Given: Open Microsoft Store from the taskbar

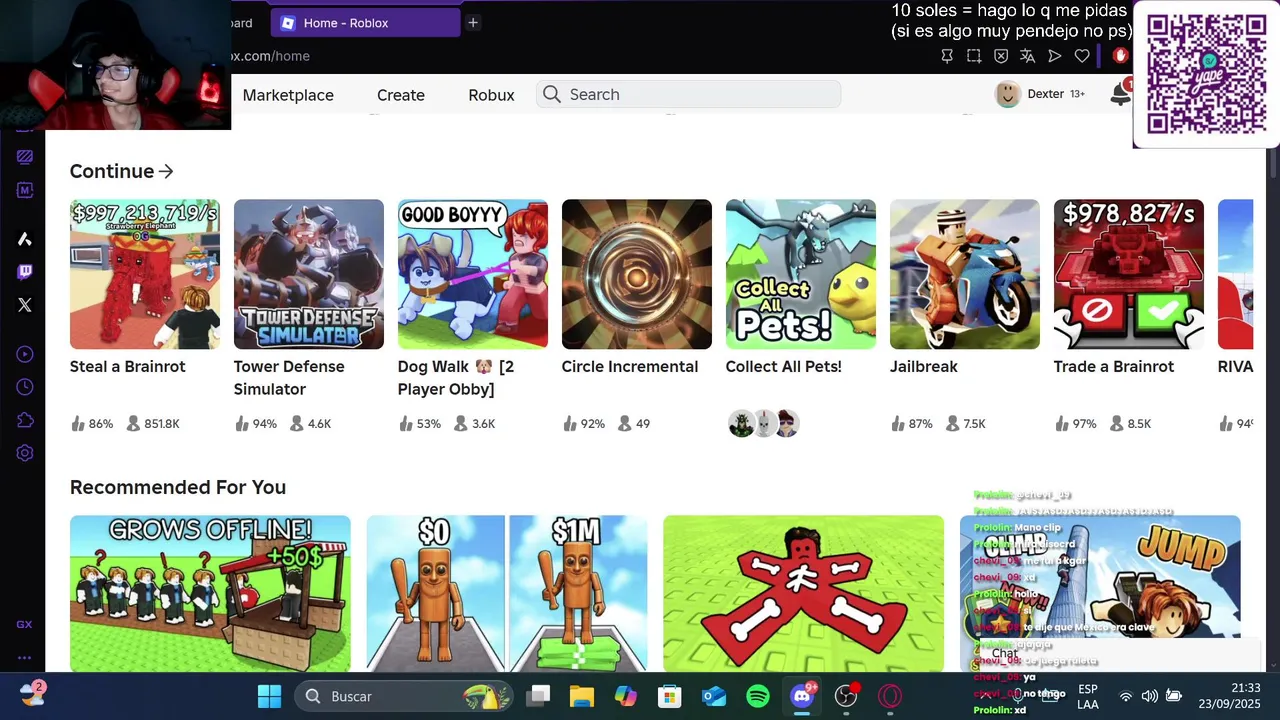Looking at the screenshot, I should [670, 696].
